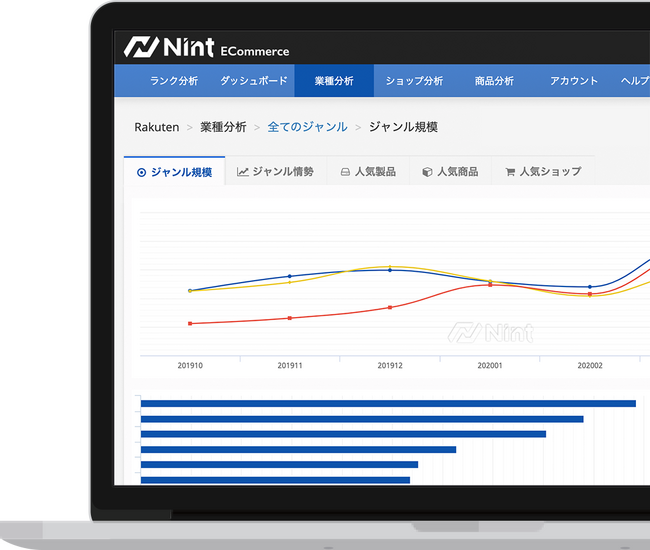Click the Rakuten breadcrumb
Image resolution: width=650 pixels, height=550 pixels.
pyautogui.click(x=157, y=127)
